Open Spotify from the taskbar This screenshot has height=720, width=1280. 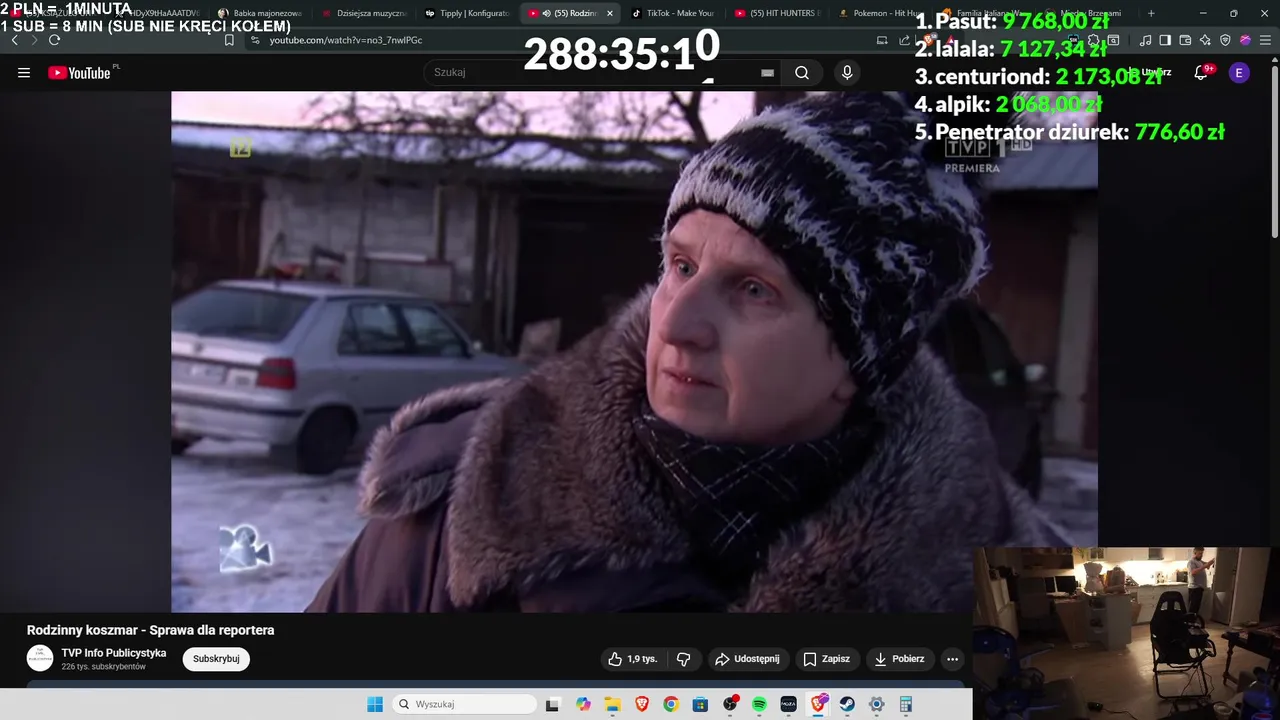(x=759, y=704)
